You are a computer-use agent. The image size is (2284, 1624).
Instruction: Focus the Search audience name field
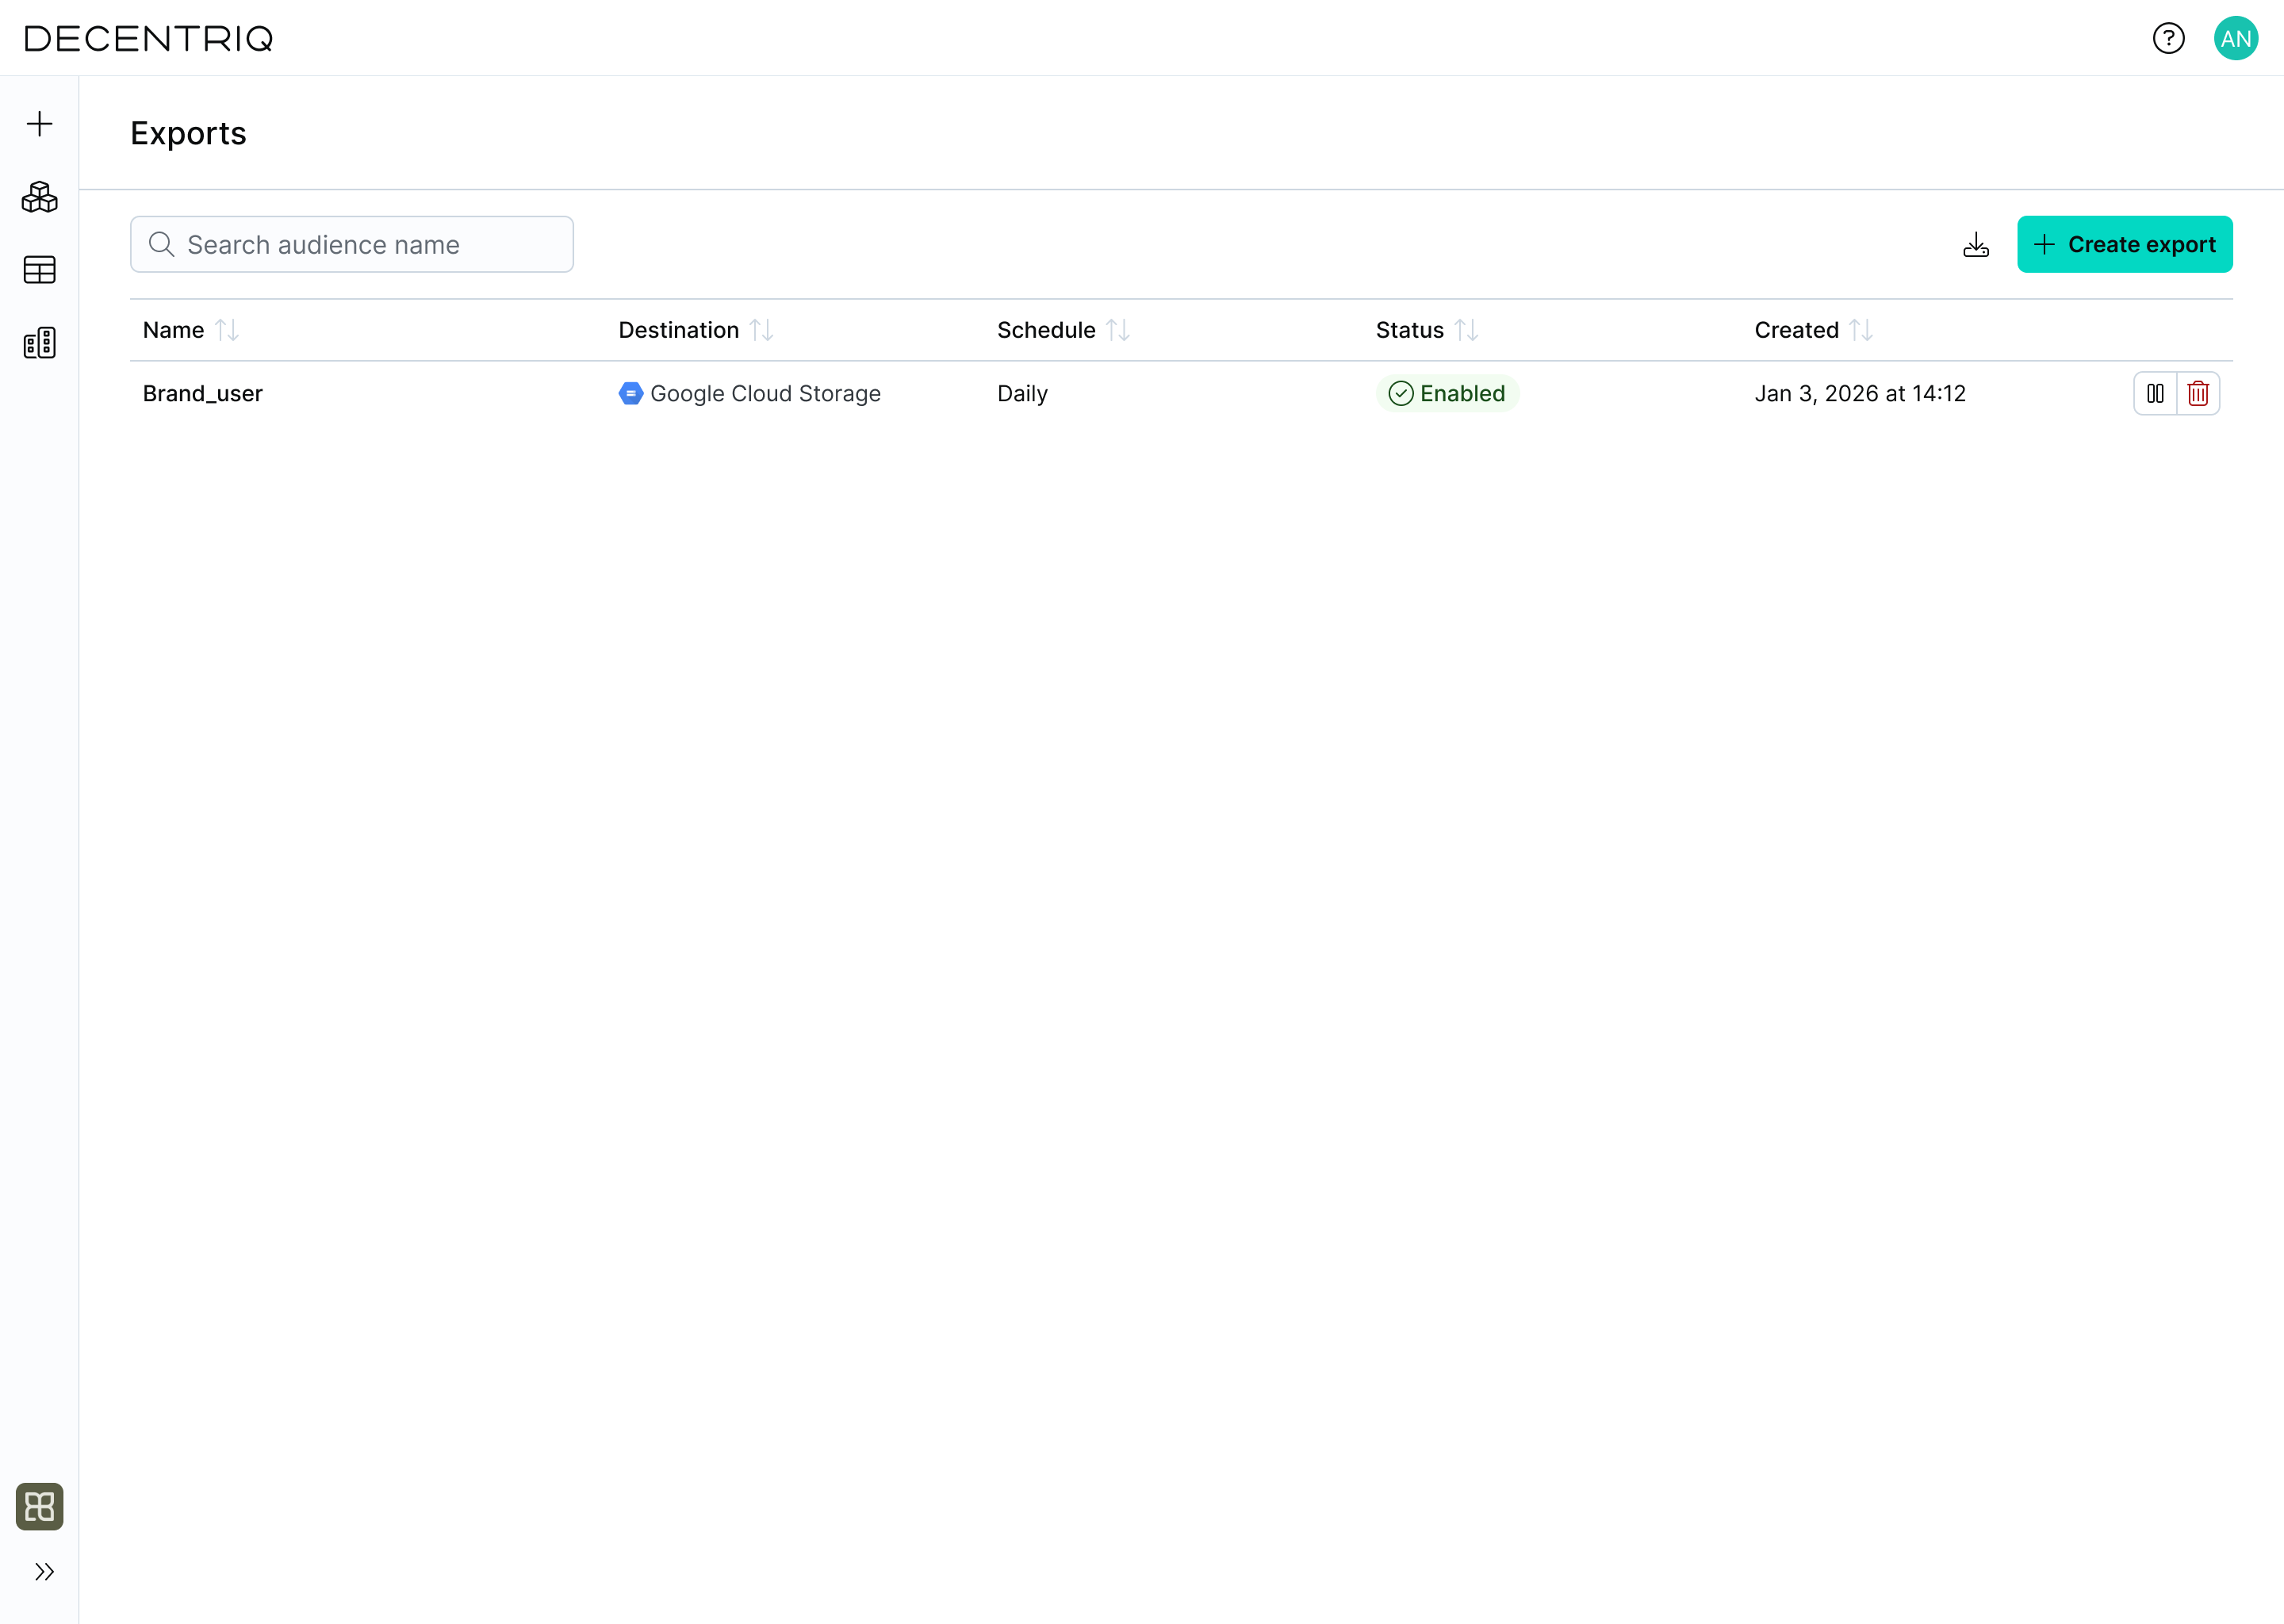pyautogui.click(x=352, y=244)
